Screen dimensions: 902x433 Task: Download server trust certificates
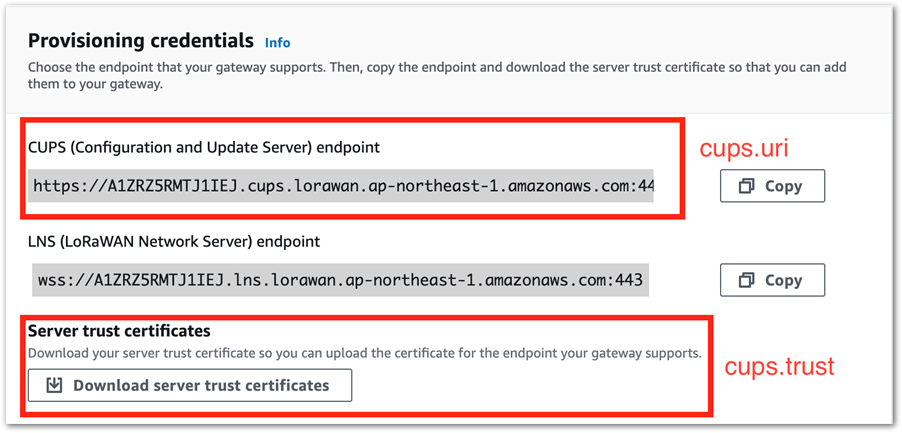190,385
